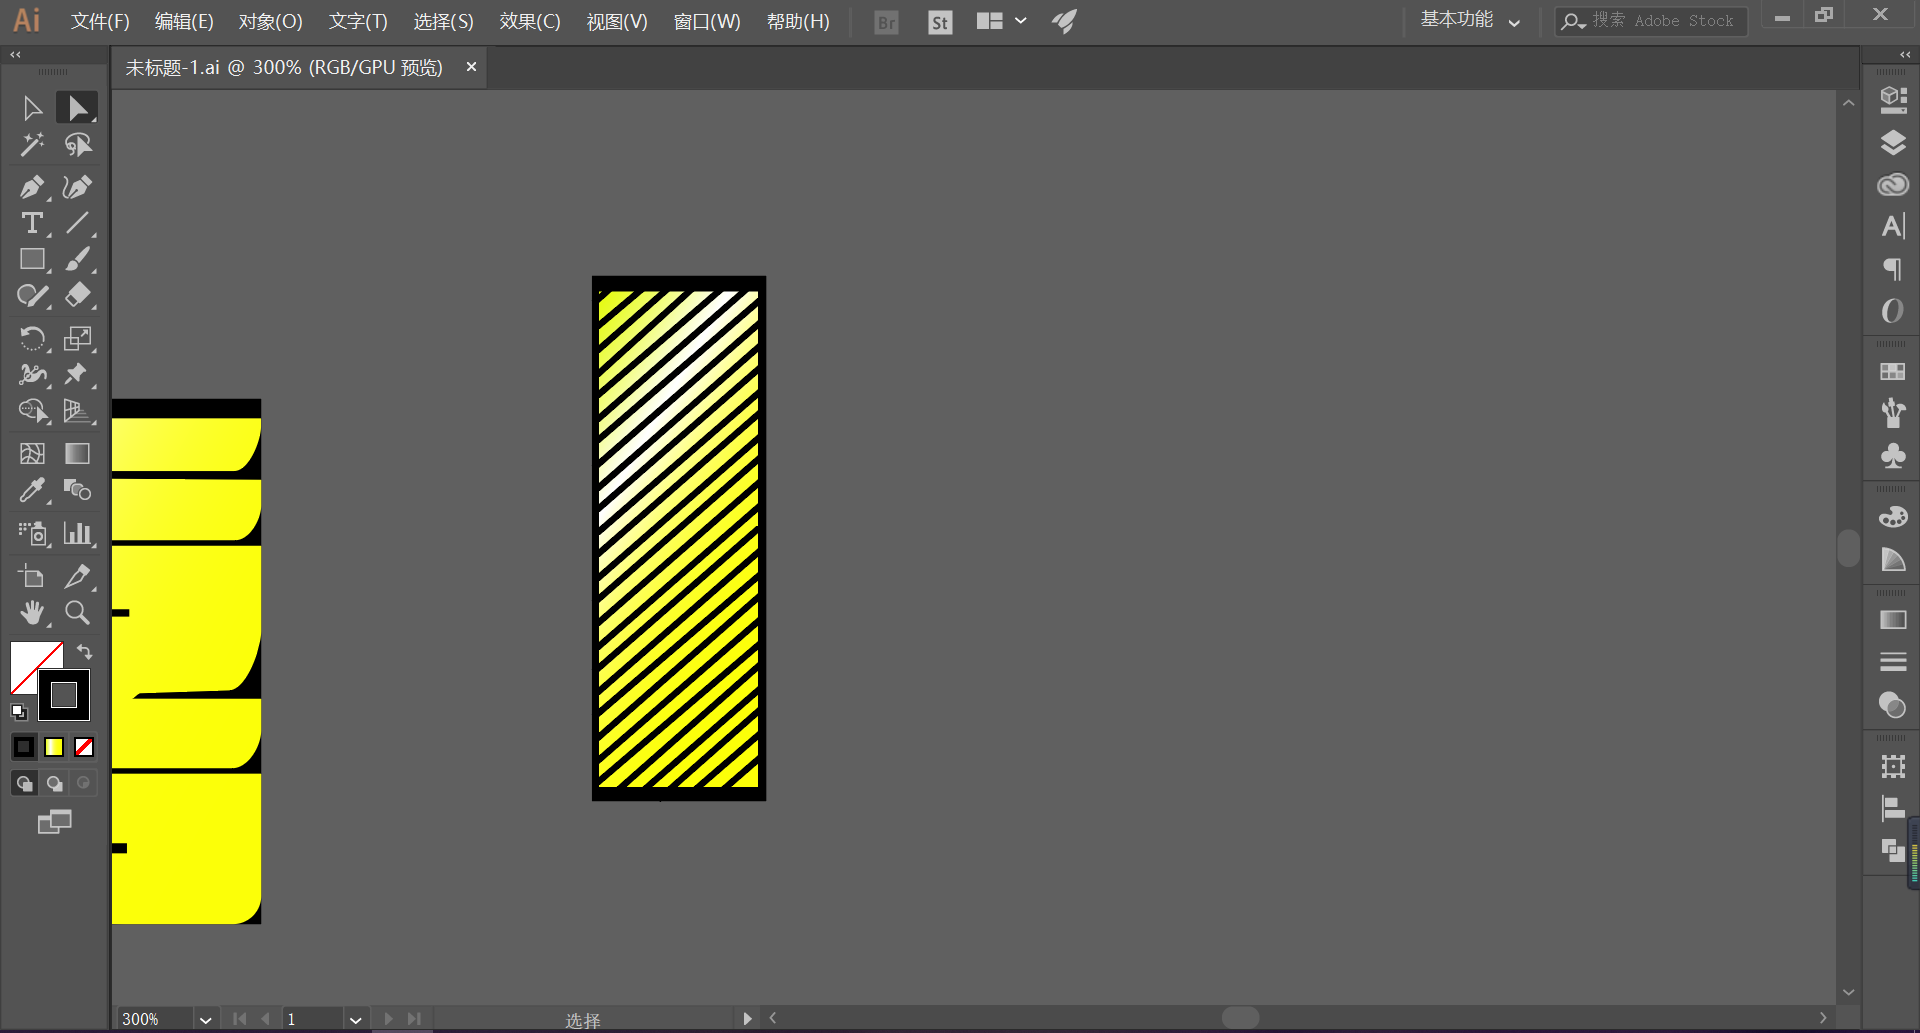Image resolution: width=1920 pixels, height=1033 pixels.
Task: Open the 基本功能 workspace dropdown
Action: (1470, 20)
